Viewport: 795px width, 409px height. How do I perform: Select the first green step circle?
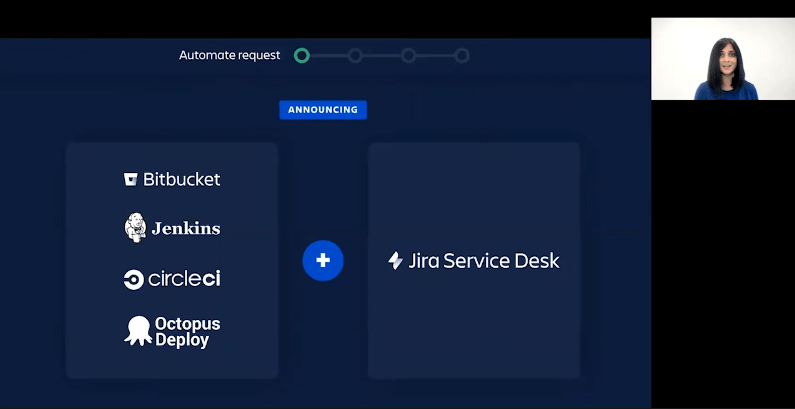coord(302,56)
